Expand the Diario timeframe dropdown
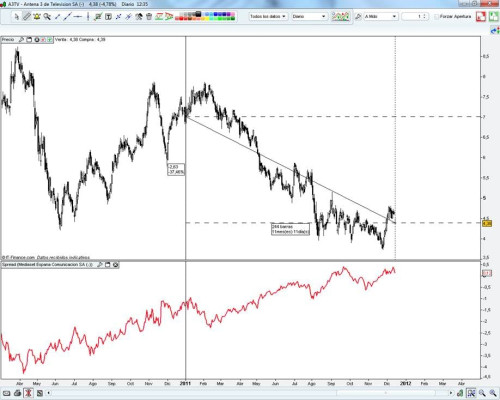The image size is (500, 400). tap(309, 16)
